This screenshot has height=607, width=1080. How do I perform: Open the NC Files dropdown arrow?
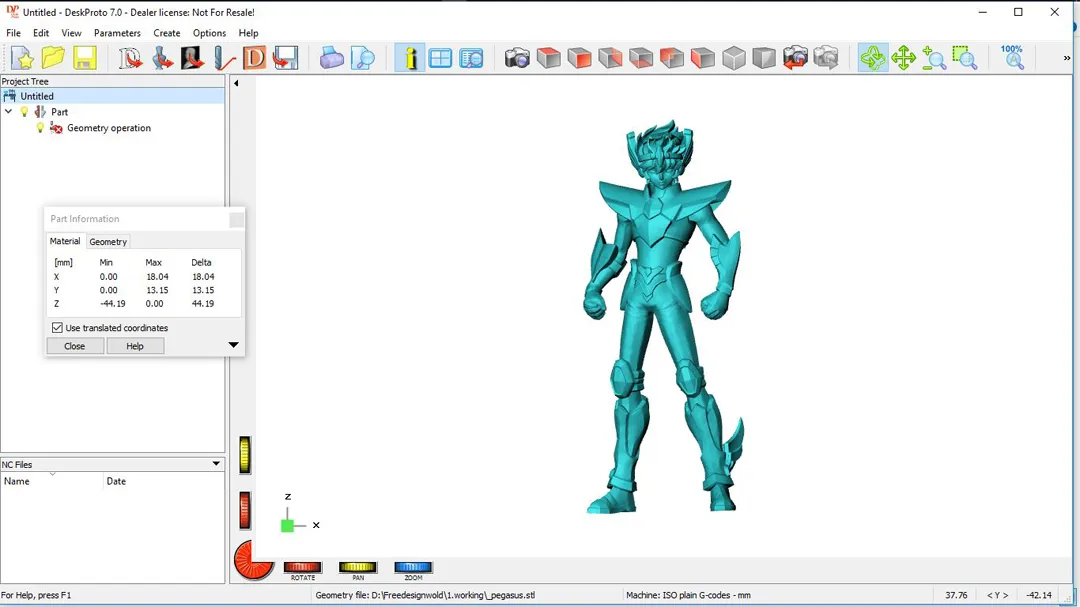coord(216,464)
